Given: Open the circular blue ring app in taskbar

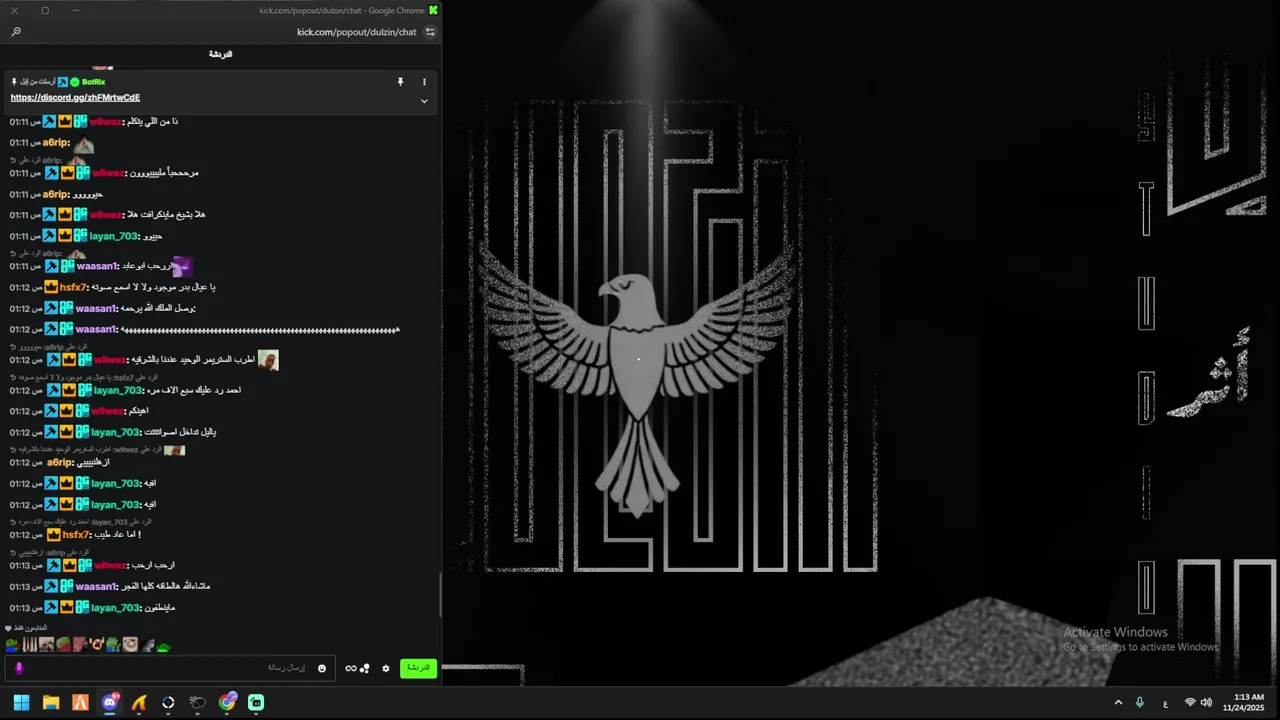Looking at the screenshot, I should coord(168,702).
